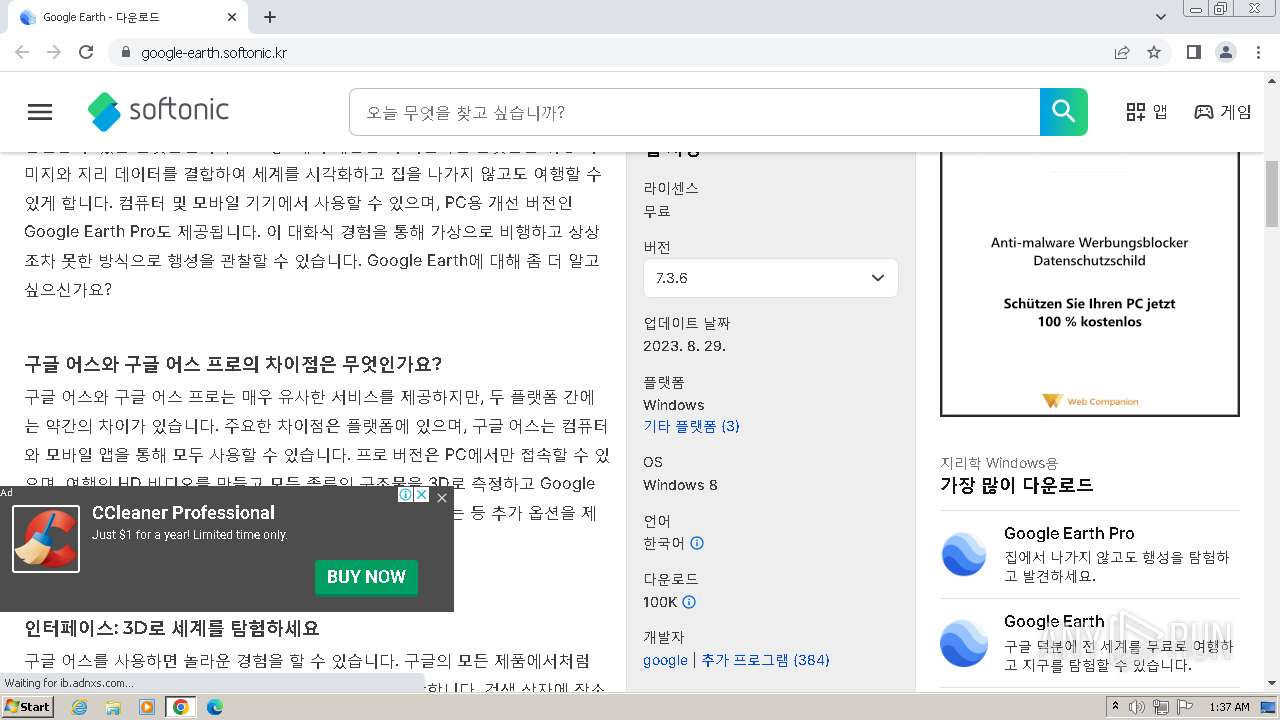Toggle the browser side panel
The image size is (1280, 720).
click(1193, 52)
